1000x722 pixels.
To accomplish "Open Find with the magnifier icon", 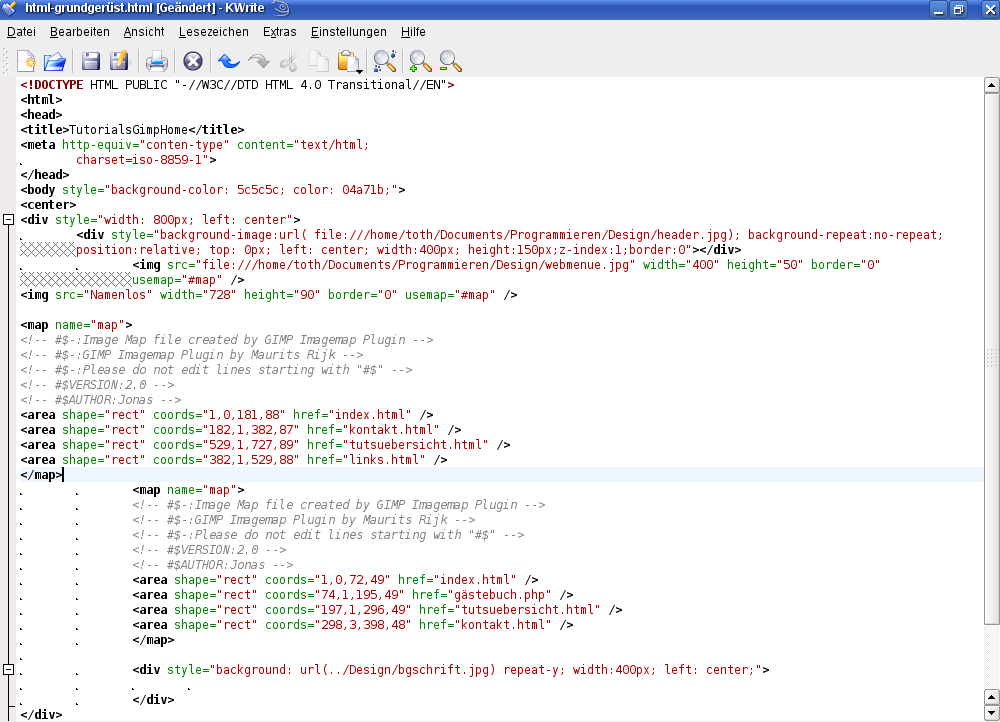I will tap(385, 61).
